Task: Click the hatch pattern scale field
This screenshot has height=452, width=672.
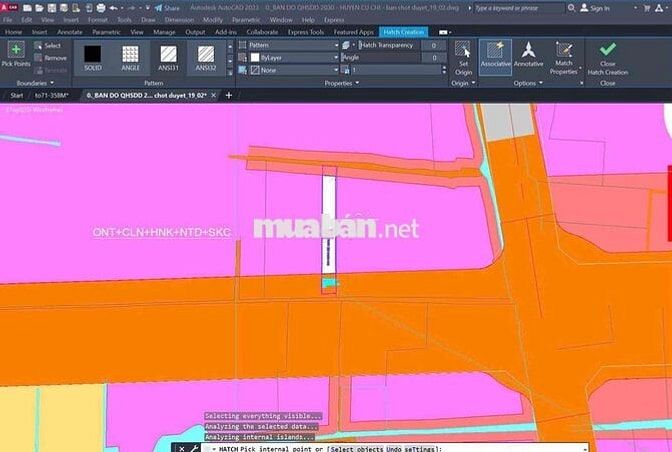Action: click(396, 70)
